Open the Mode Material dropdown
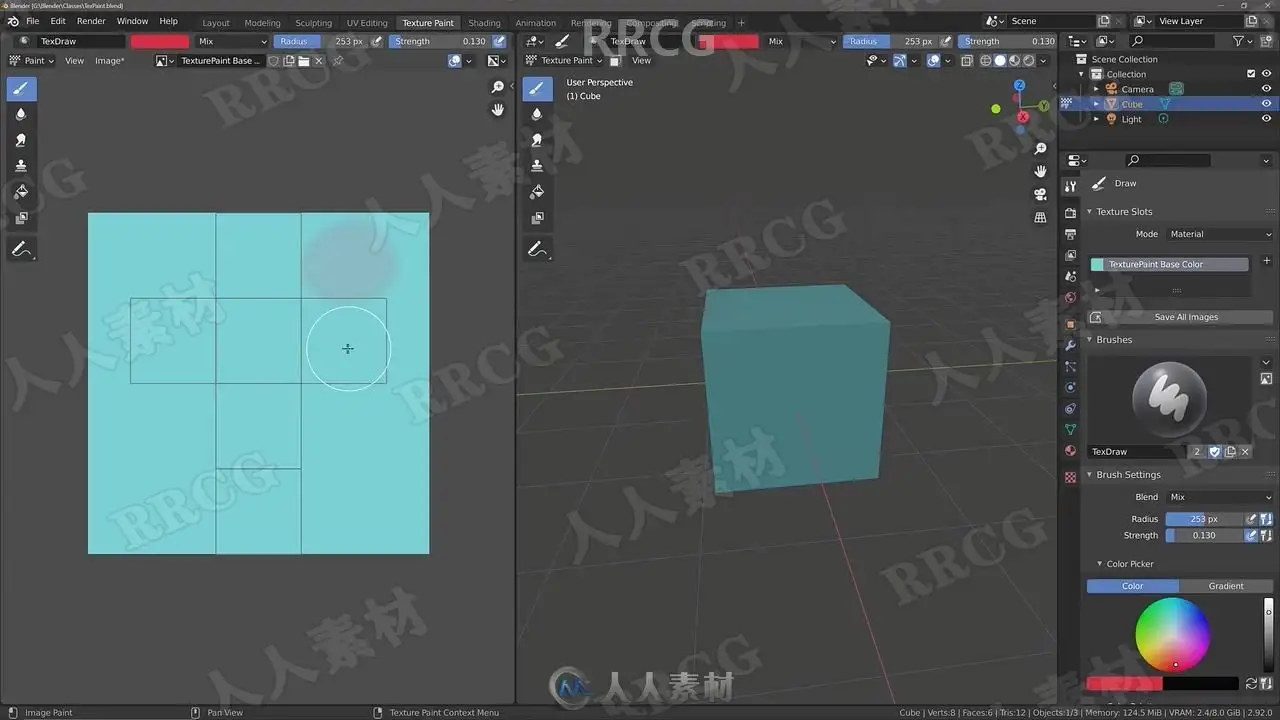This screenshot has width=1280, height=720. (x=1219, y=234)
